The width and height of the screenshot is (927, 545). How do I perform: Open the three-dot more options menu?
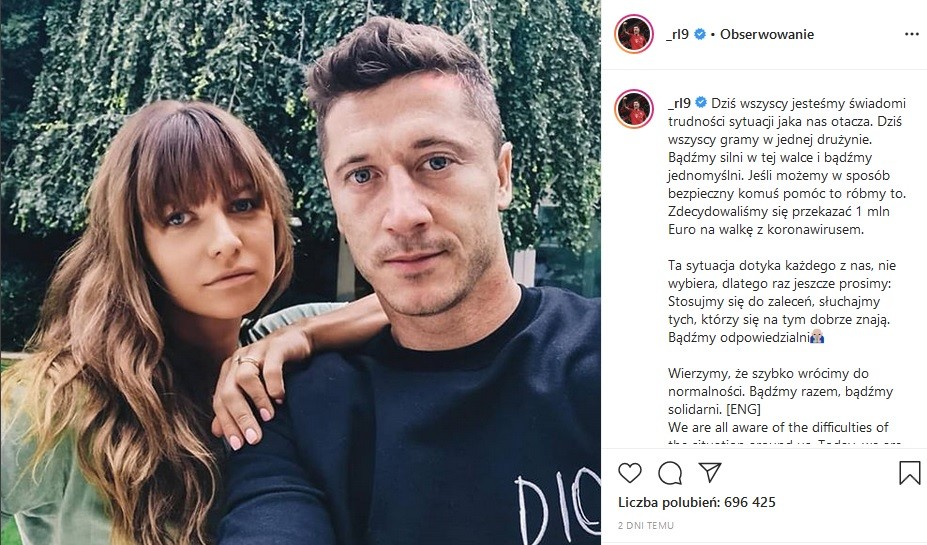[x=912, y=34]
